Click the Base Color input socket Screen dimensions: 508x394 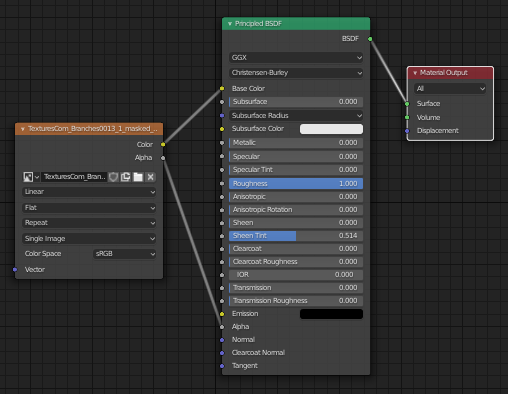[x=222, y=88]
